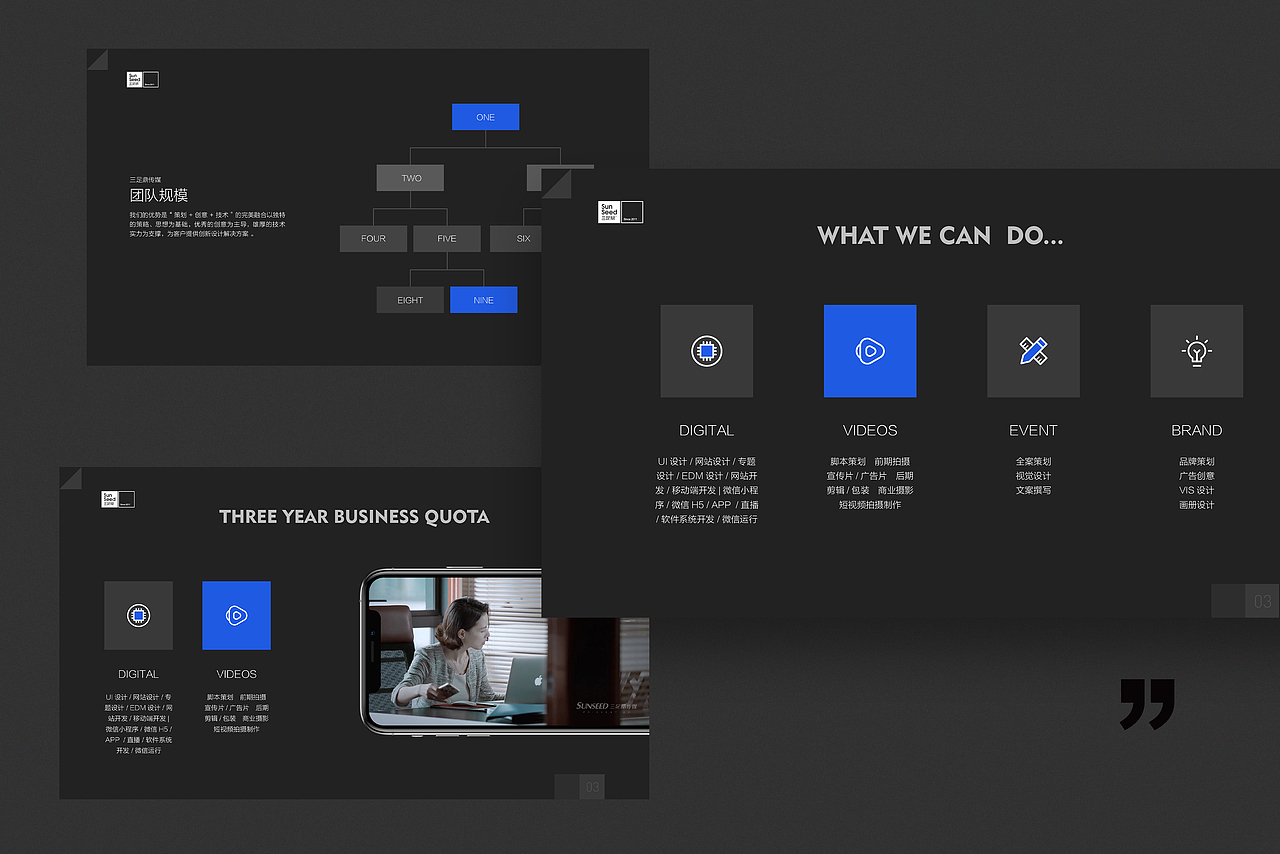The height and width of the screenshot is (854, 1280).
Task: Click the BRAND label
Action: point(1197,430)
